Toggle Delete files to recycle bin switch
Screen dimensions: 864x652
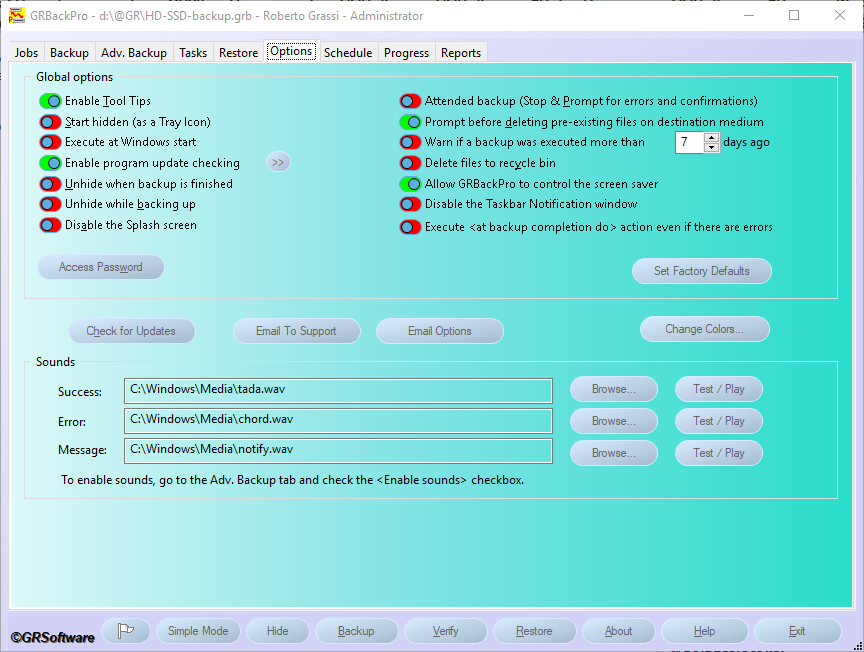[410, 163]
